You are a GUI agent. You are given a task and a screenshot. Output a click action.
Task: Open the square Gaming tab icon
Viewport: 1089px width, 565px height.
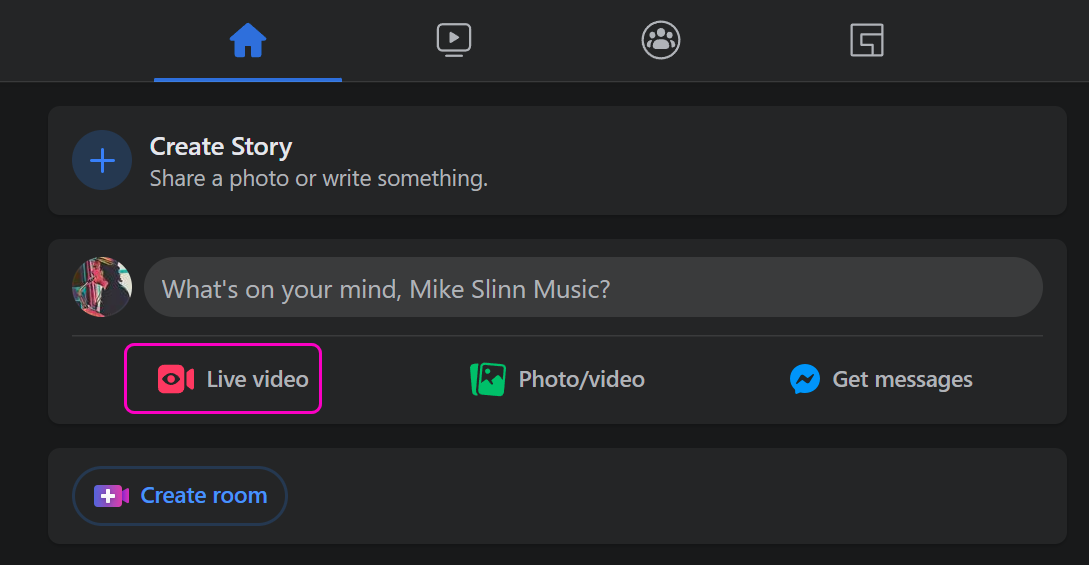coord(866,41)
